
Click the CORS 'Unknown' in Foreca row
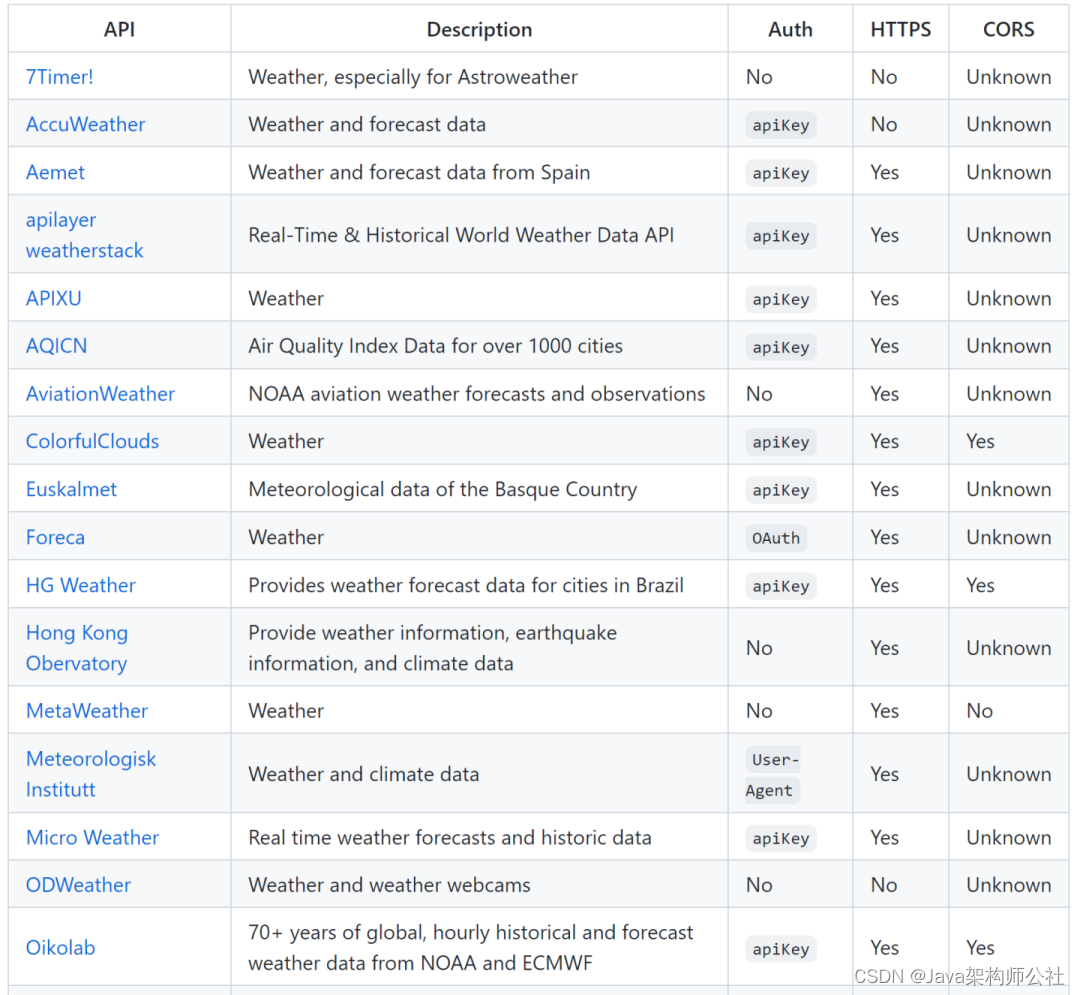[1008, 537]
